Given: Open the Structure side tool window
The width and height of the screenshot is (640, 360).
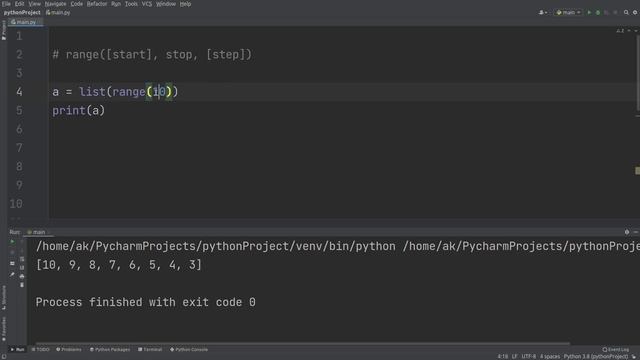Looking at the screenshot, I should (x=4, y=298).
